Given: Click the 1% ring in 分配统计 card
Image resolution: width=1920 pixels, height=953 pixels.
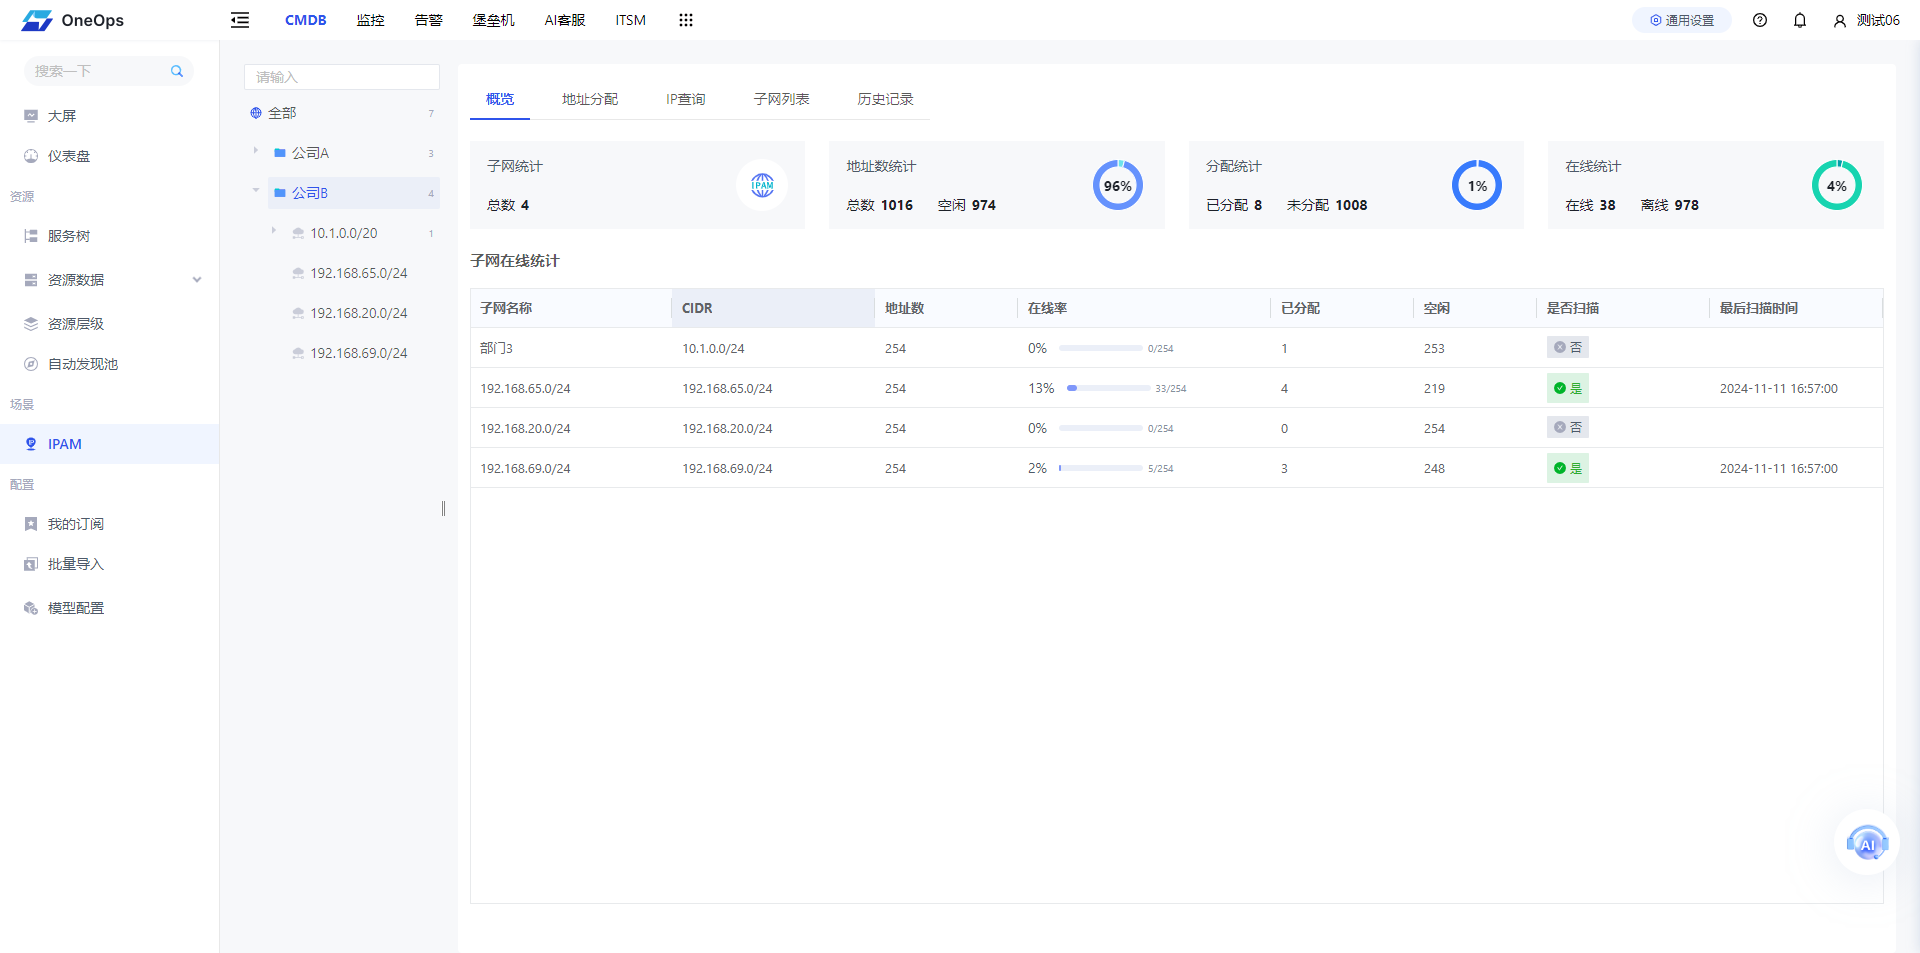Looking at the screenshot, I should (1477, 185).
